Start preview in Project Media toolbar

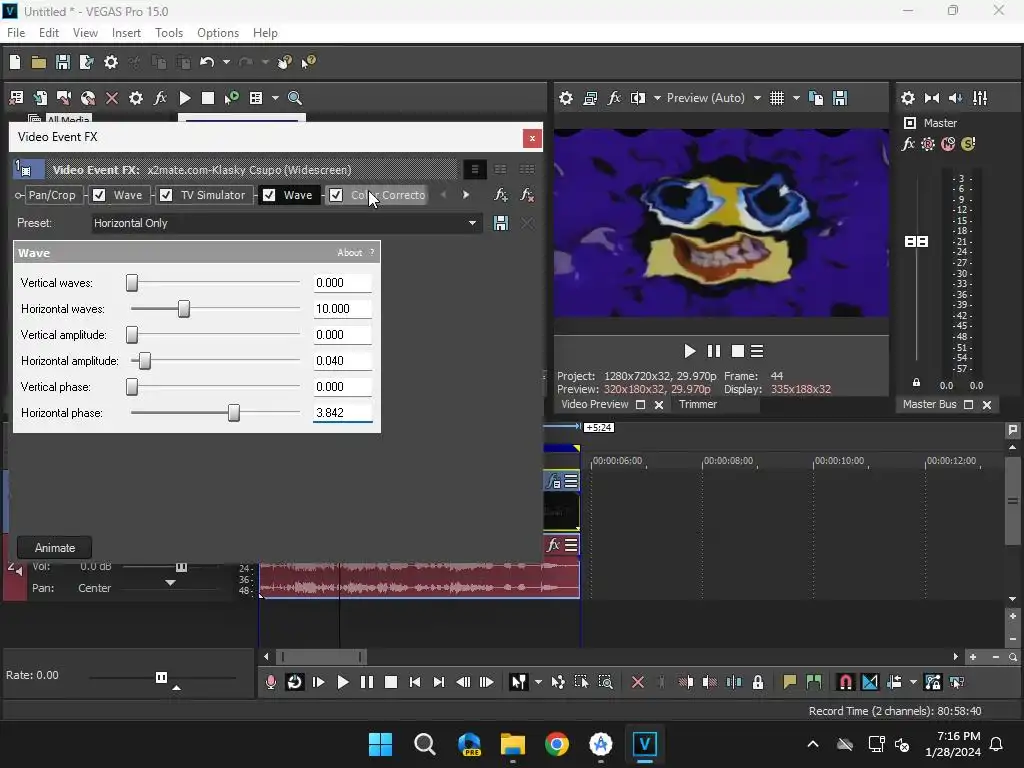point(185,98)
